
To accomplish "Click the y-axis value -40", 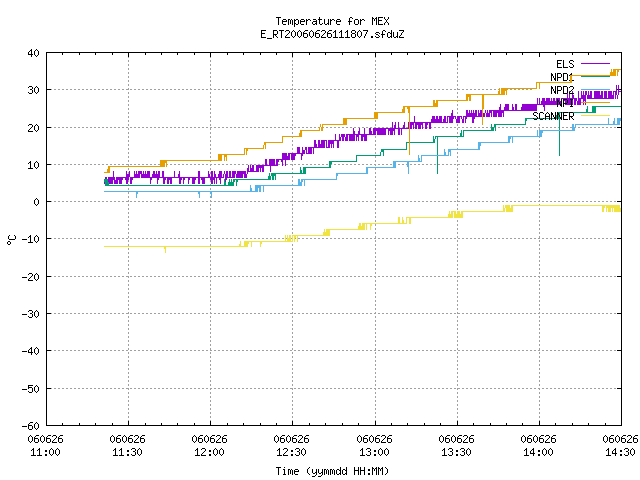I will click(x=31, y=351).
